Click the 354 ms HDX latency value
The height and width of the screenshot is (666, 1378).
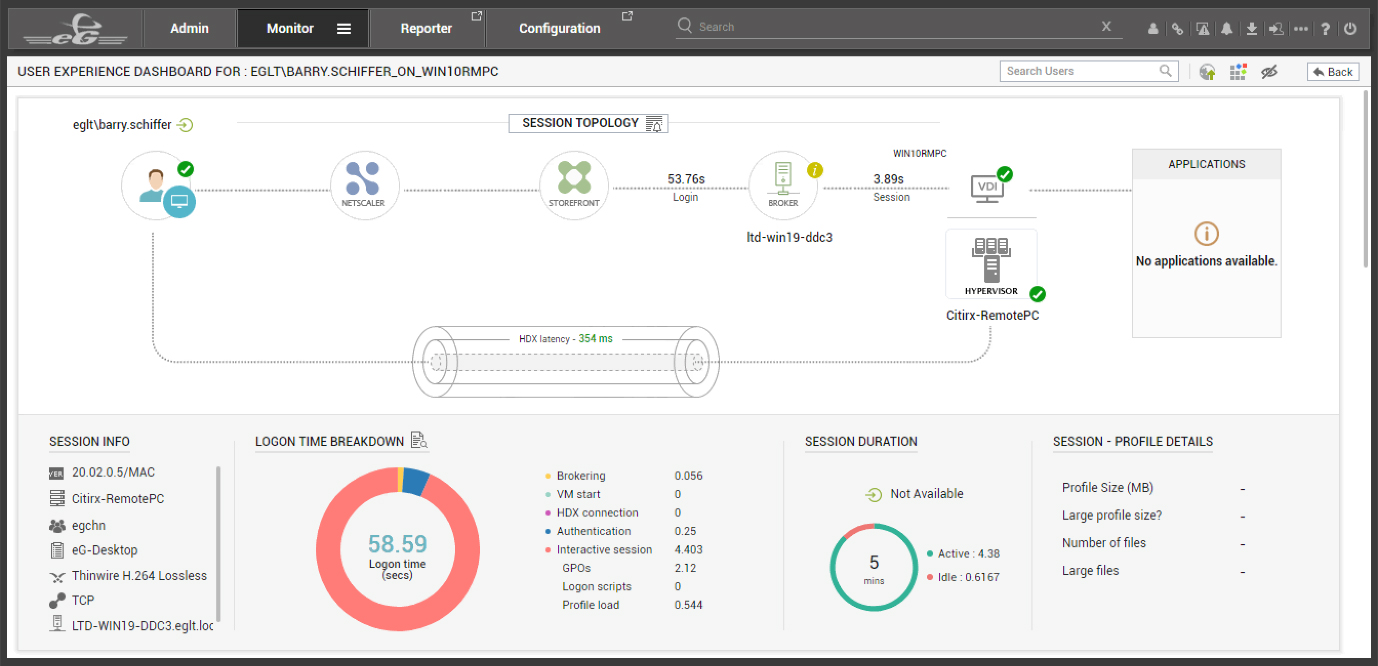click(595, 338)
